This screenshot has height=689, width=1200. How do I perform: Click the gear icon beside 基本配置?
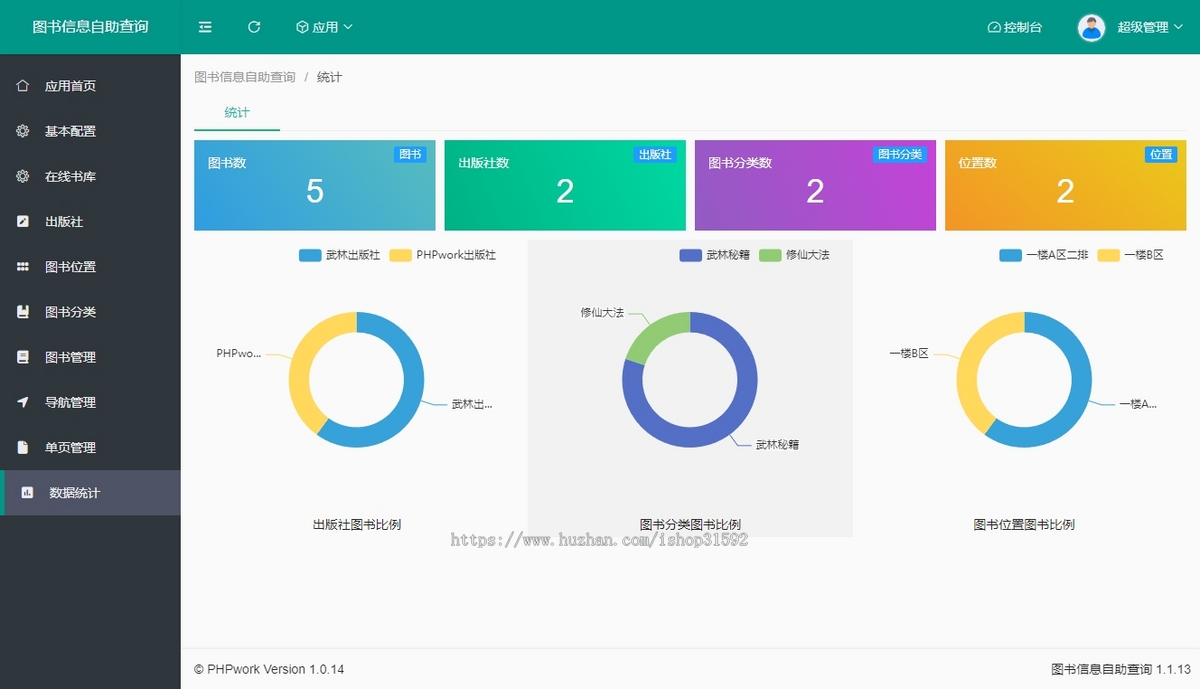tap(23, 131)
